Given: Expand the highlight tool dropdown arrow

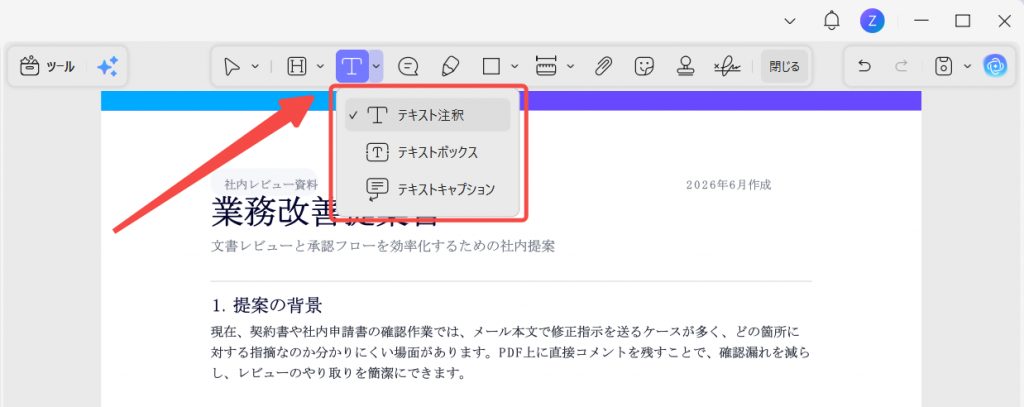Looking at the screenshot, I should click(320, 66).
